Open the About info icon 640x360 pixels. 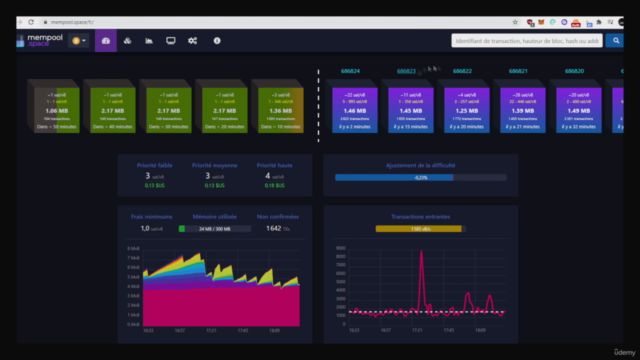[x=217, y=41]
